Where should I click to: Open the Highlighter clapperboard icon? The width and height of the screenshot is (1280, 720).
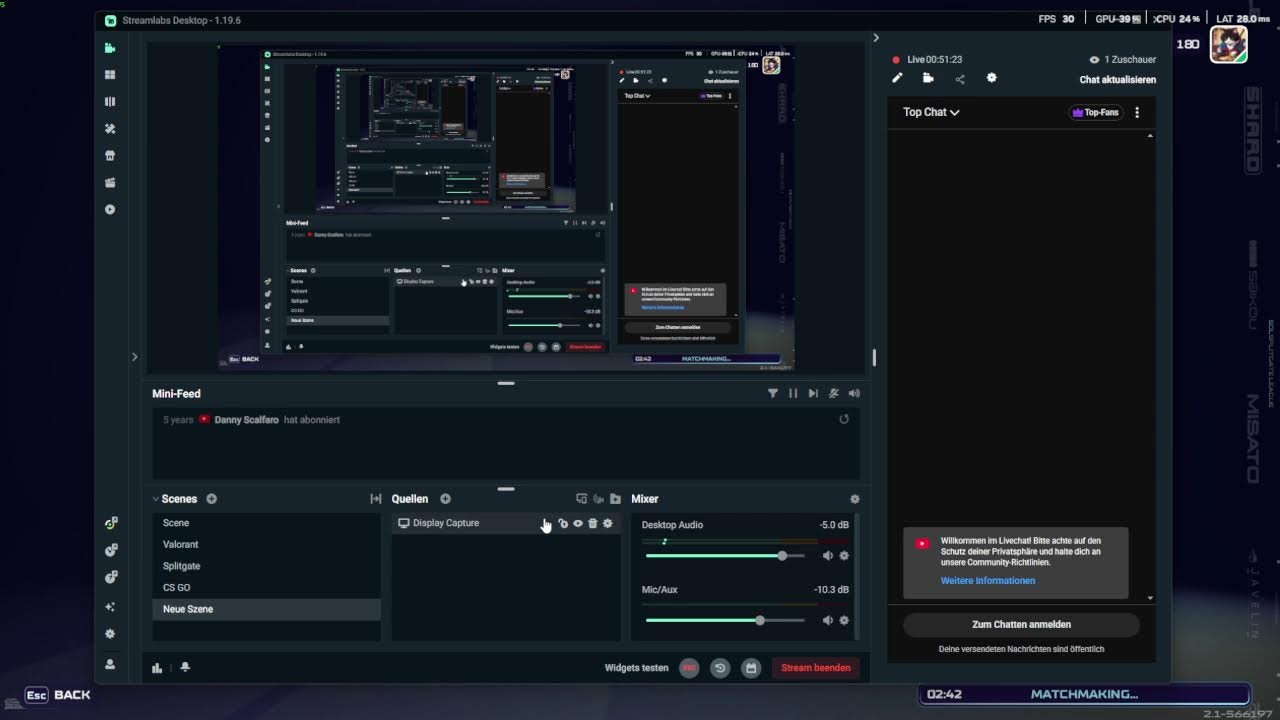click(x=110, y=183)
